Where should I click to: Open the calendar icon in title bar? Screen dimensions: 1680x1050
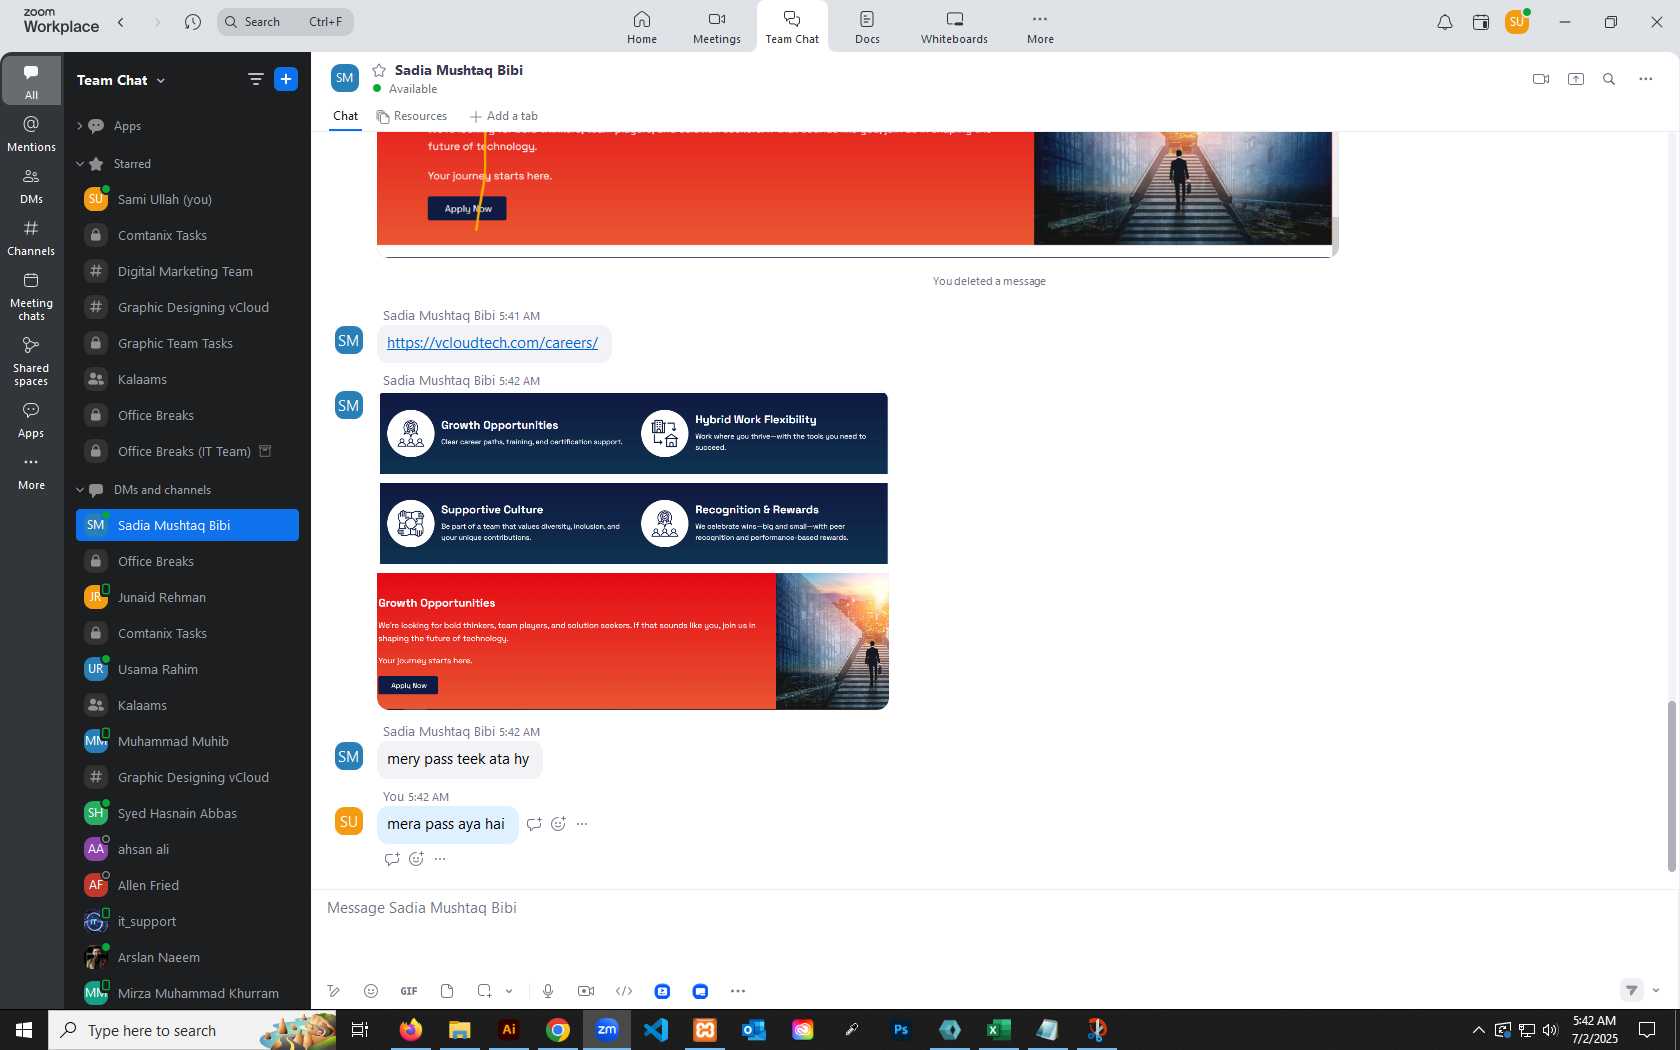[1481, 22]
